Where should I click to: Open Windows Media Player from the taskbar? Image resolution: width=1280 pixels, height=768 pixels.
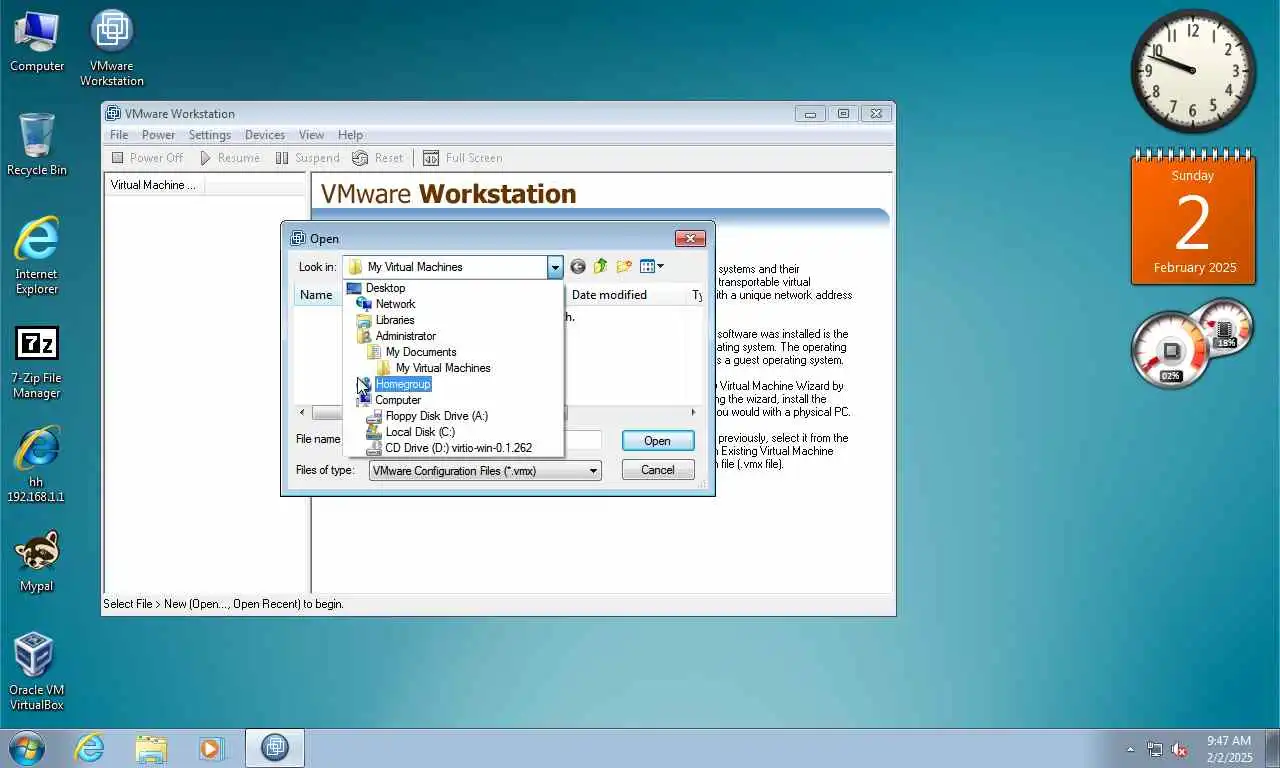[212, 748]
